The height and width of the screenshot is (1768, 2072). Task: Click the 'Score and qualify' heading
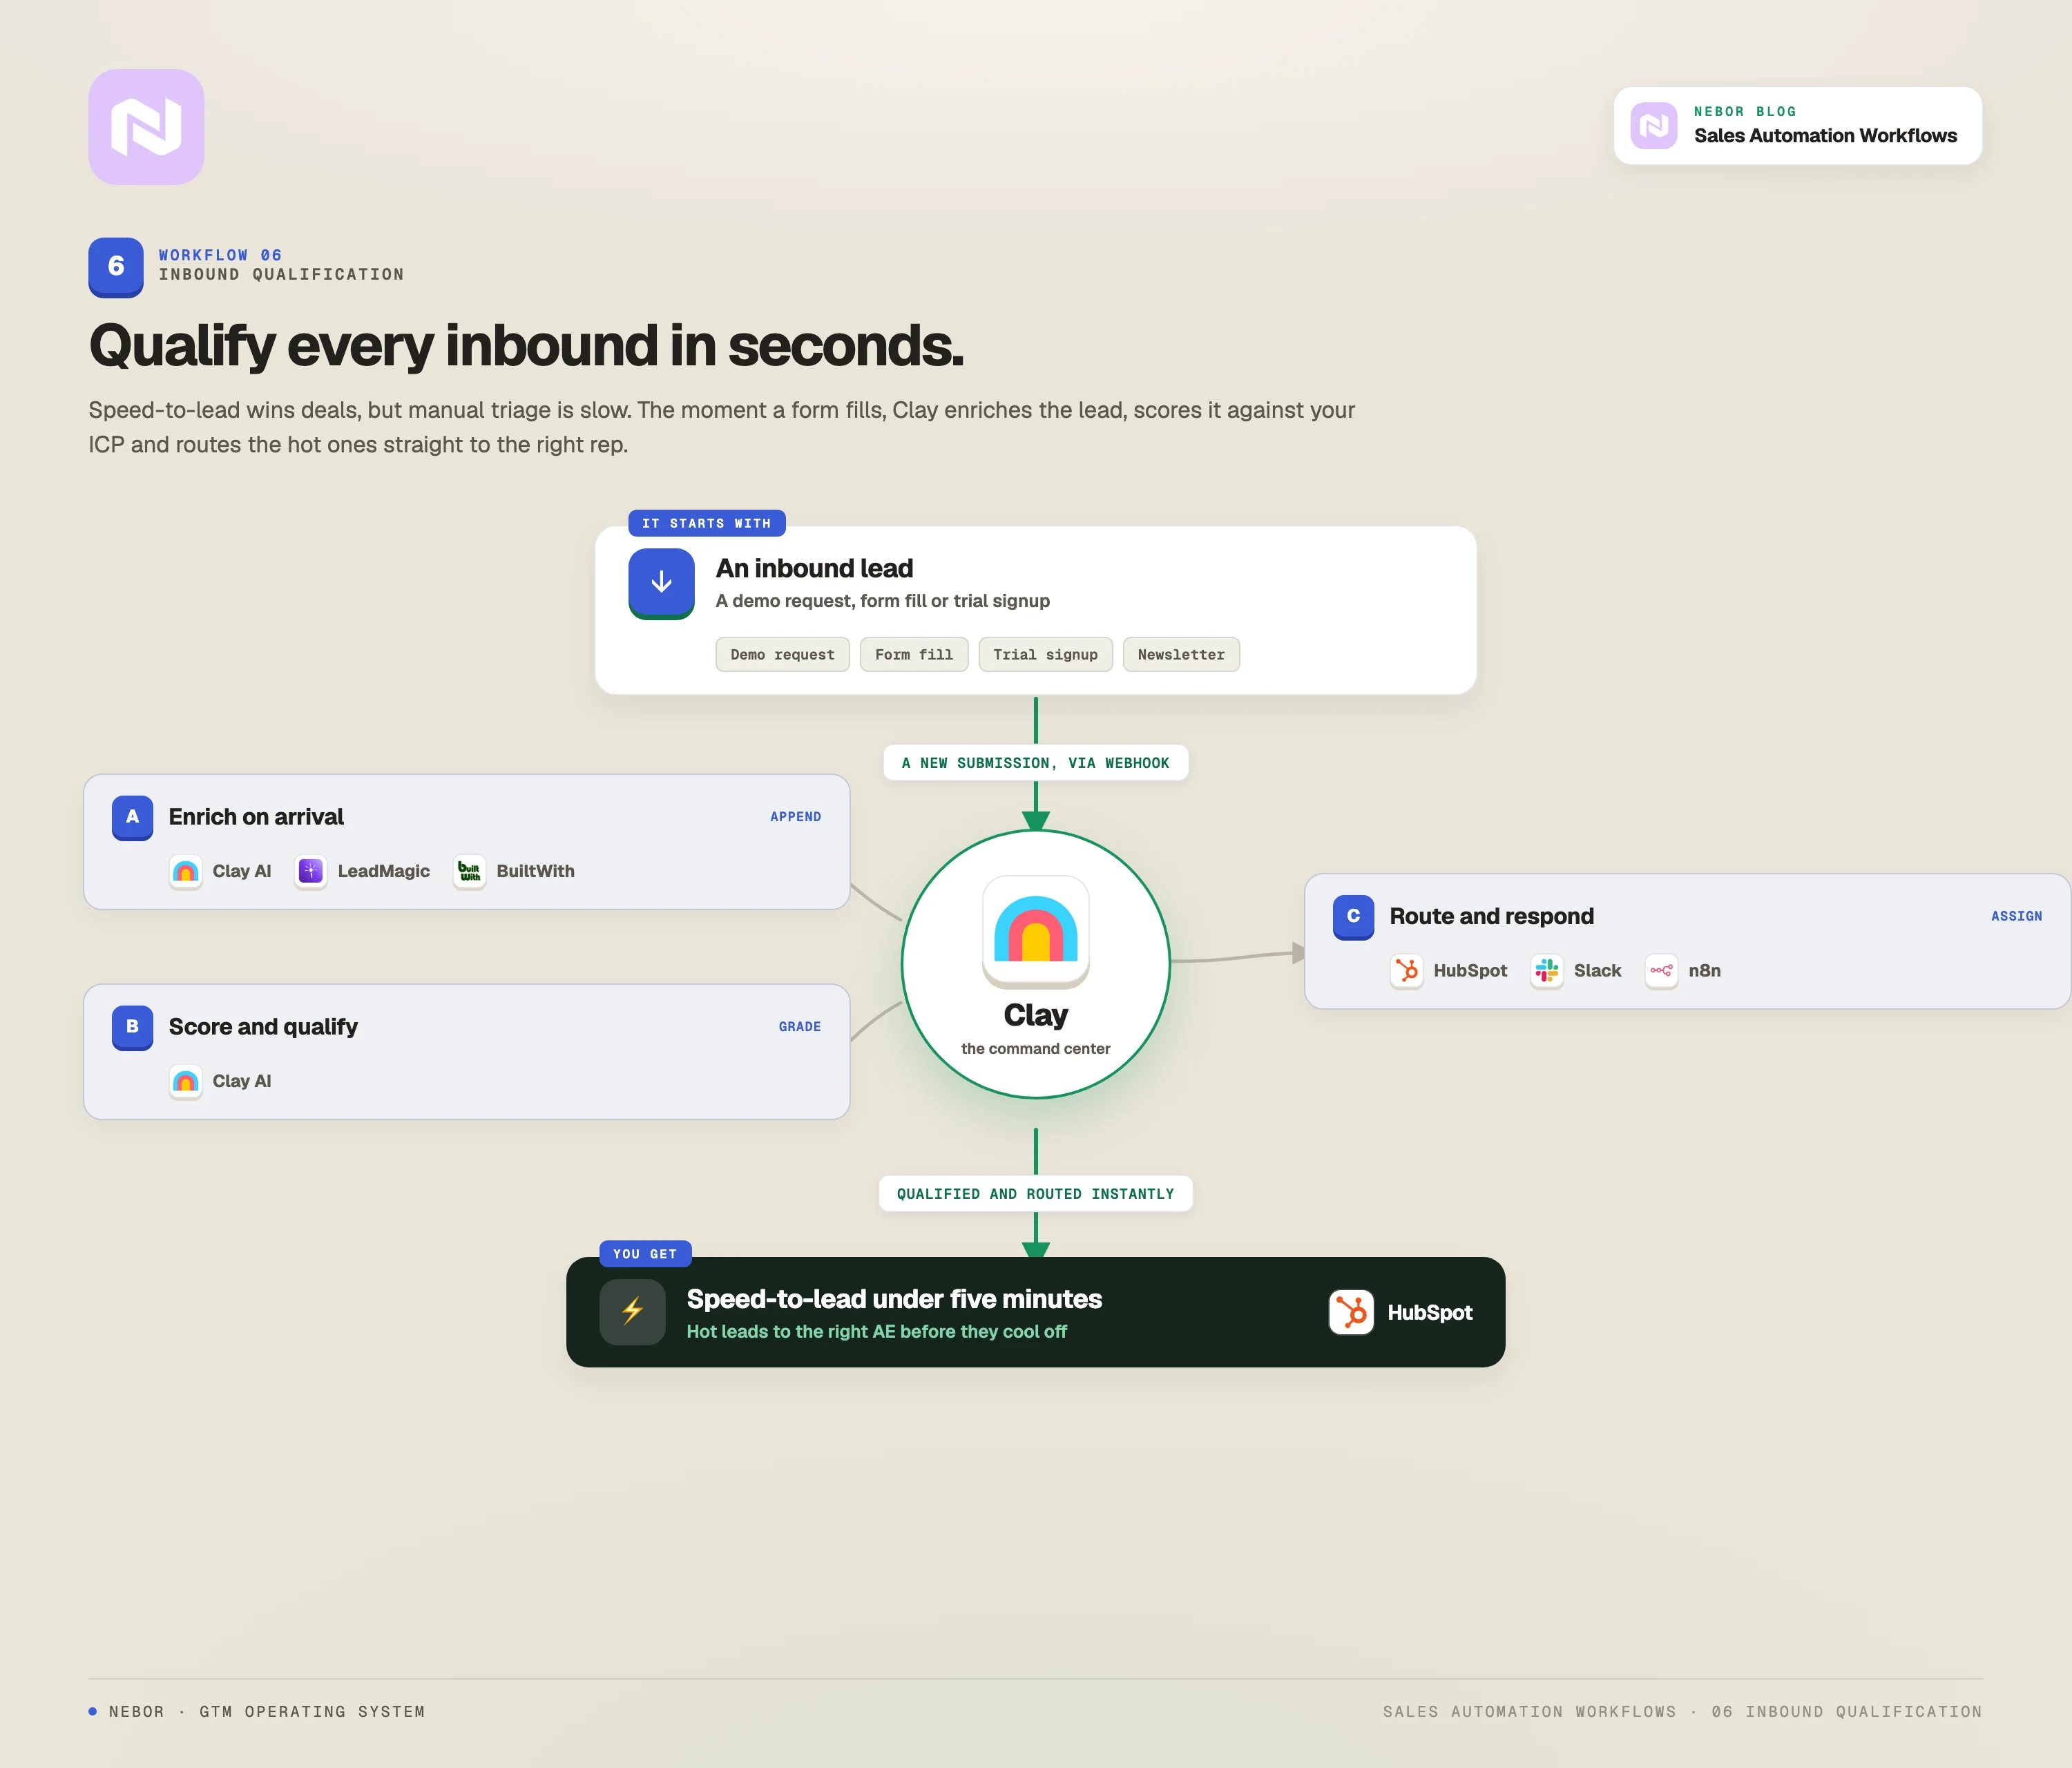tap(263, 1027)
